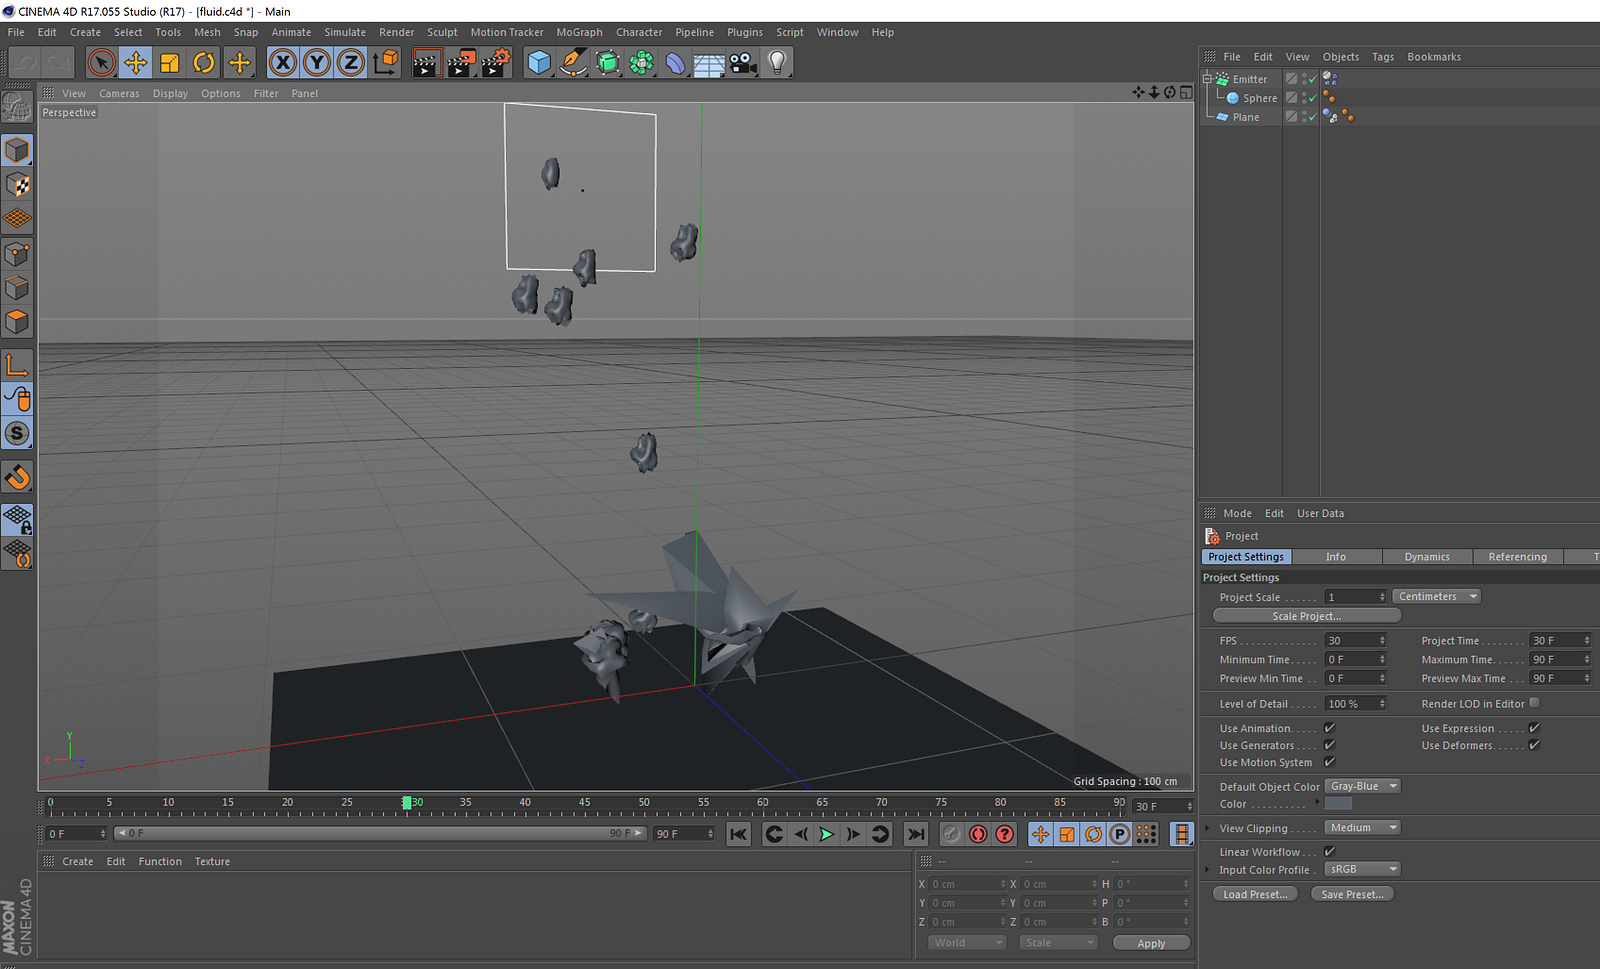This screenshot has width=1600, height=969.
Task: Add a Cube primitive object
Action: coord(539,63)
